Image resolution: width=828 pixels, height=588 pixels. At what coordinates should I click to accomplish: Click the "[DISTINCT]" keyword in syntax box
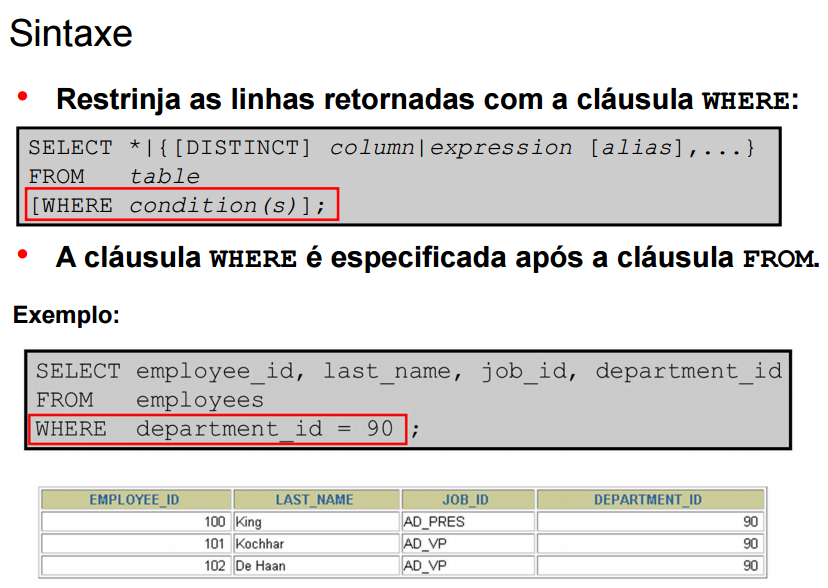(244, 148)
